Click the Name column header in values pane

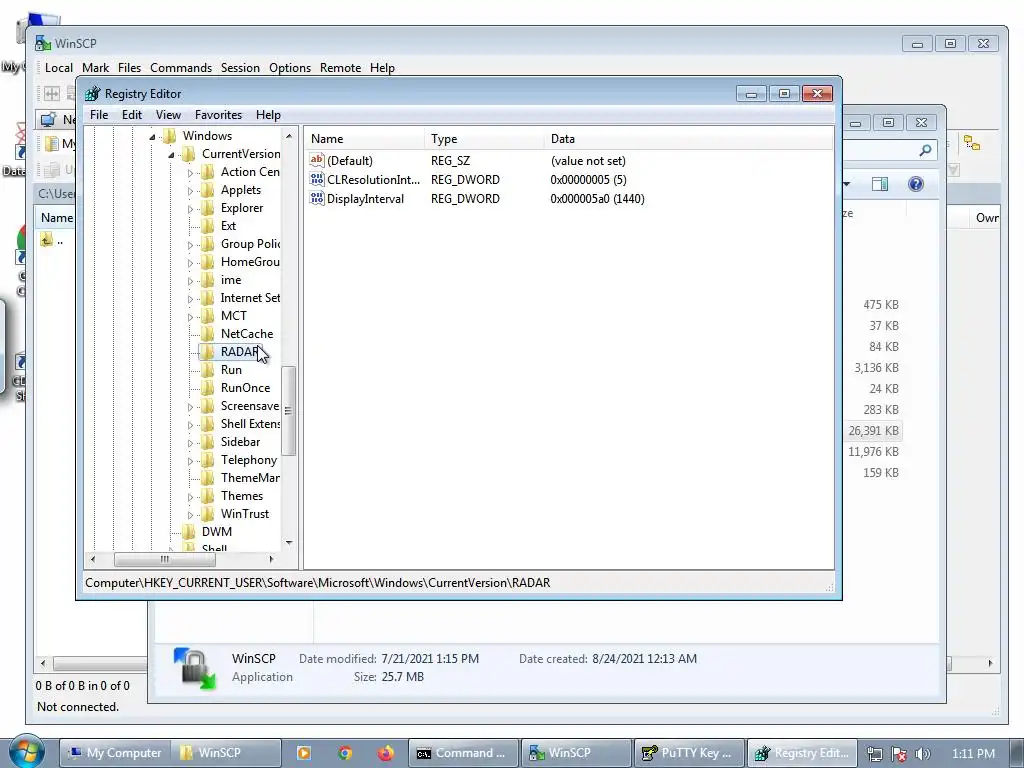tap(365, 139)
